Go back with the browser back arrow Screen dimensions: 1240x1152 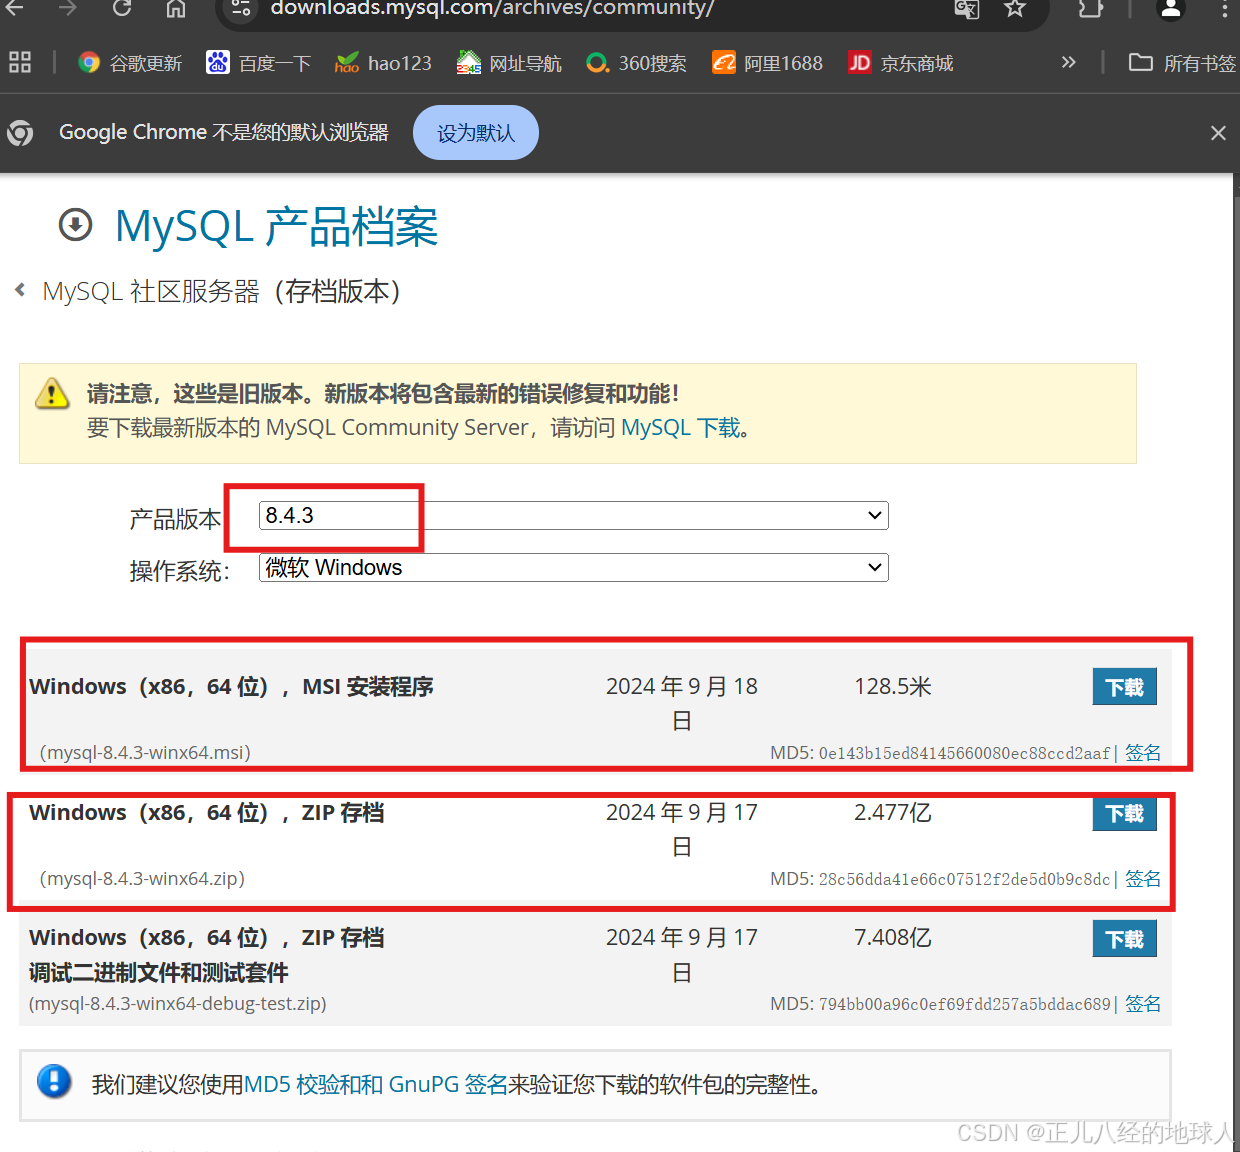click(x=14, y=8)
